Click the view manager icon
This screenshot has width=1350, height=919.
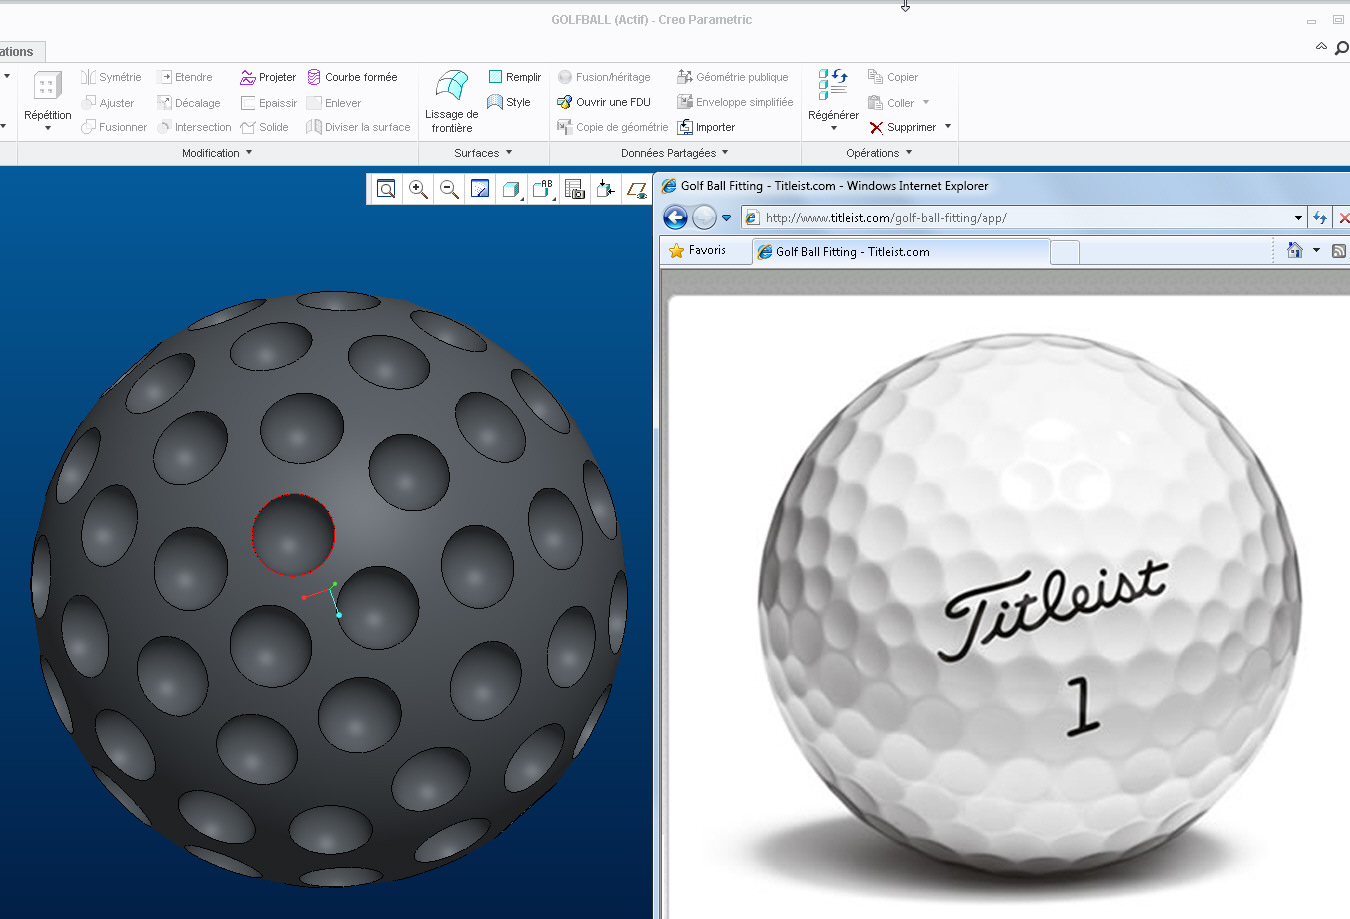574,189
